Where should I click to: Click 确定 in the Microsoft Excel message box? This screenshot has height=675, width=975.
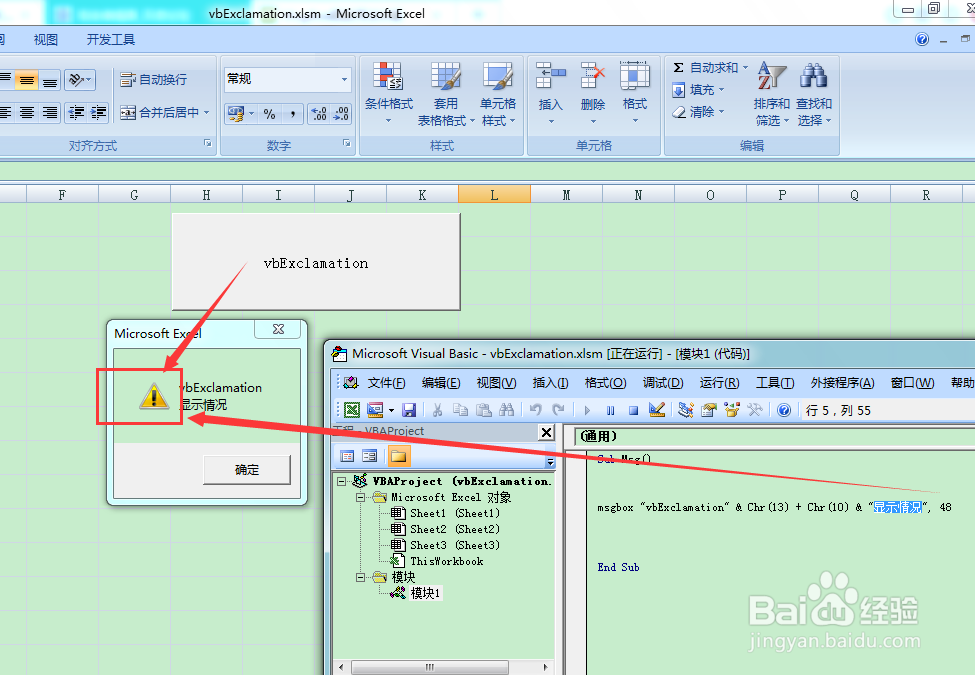pos(246,470)
